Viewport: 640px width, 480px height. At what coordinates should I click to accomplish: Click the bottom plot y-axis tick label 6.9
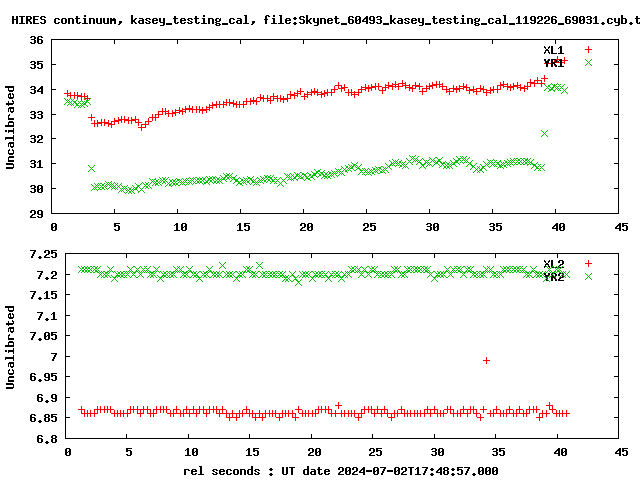(47, 398)
